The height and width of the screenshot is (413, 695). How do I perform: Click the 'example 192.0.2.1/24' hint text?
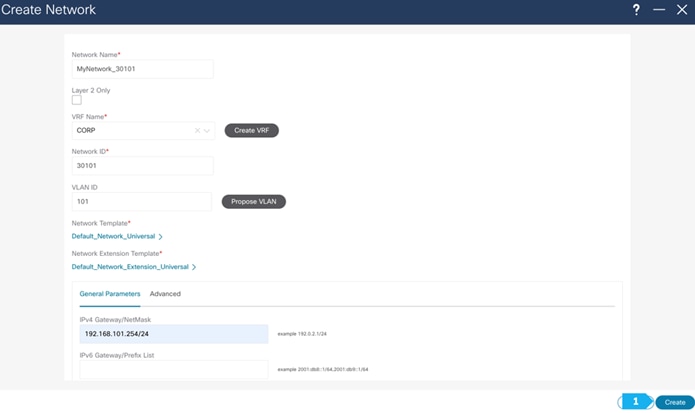(302, 334)
